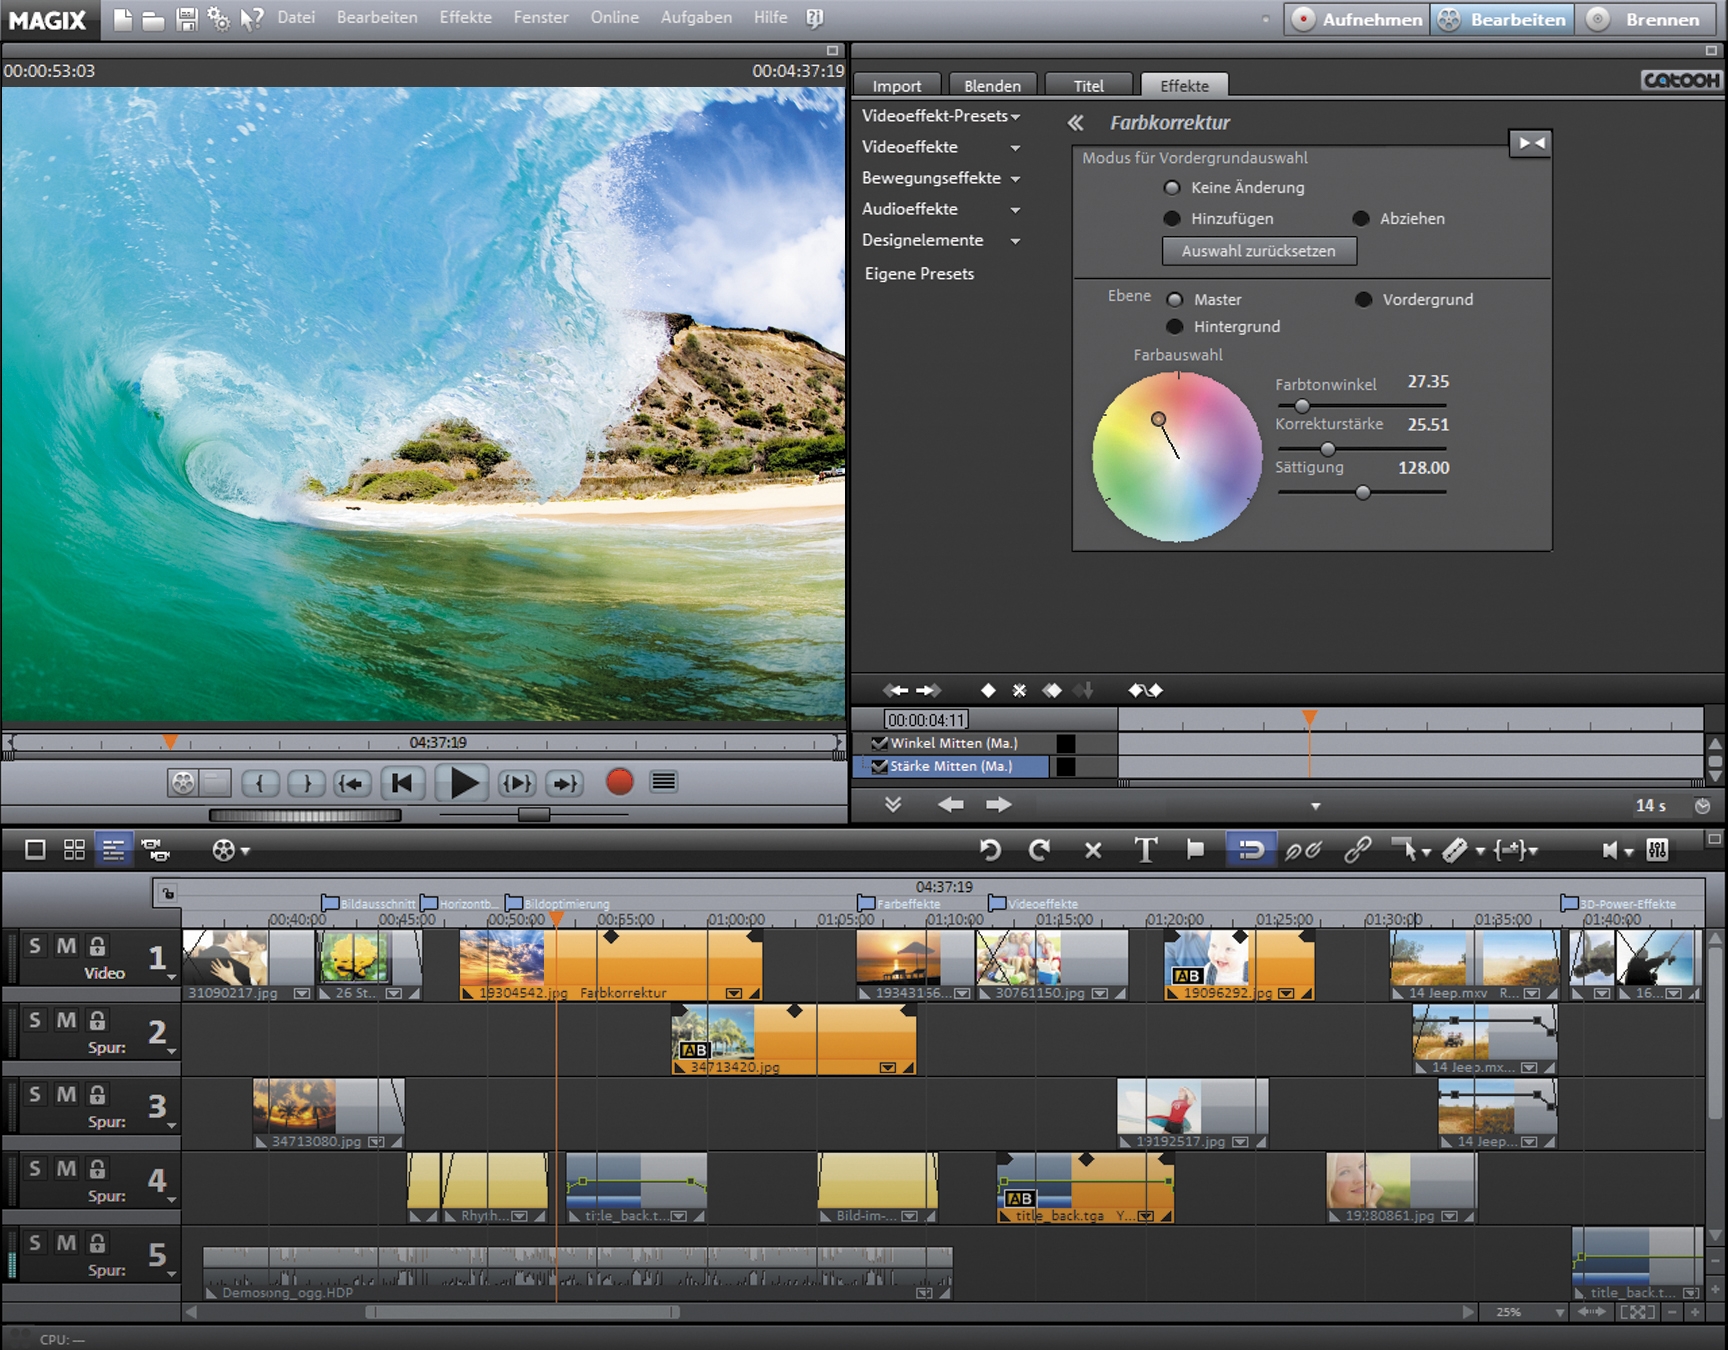Add a keyframe with the diamond icon
Screen dimensions: 1728x1350
click(988, 690)
